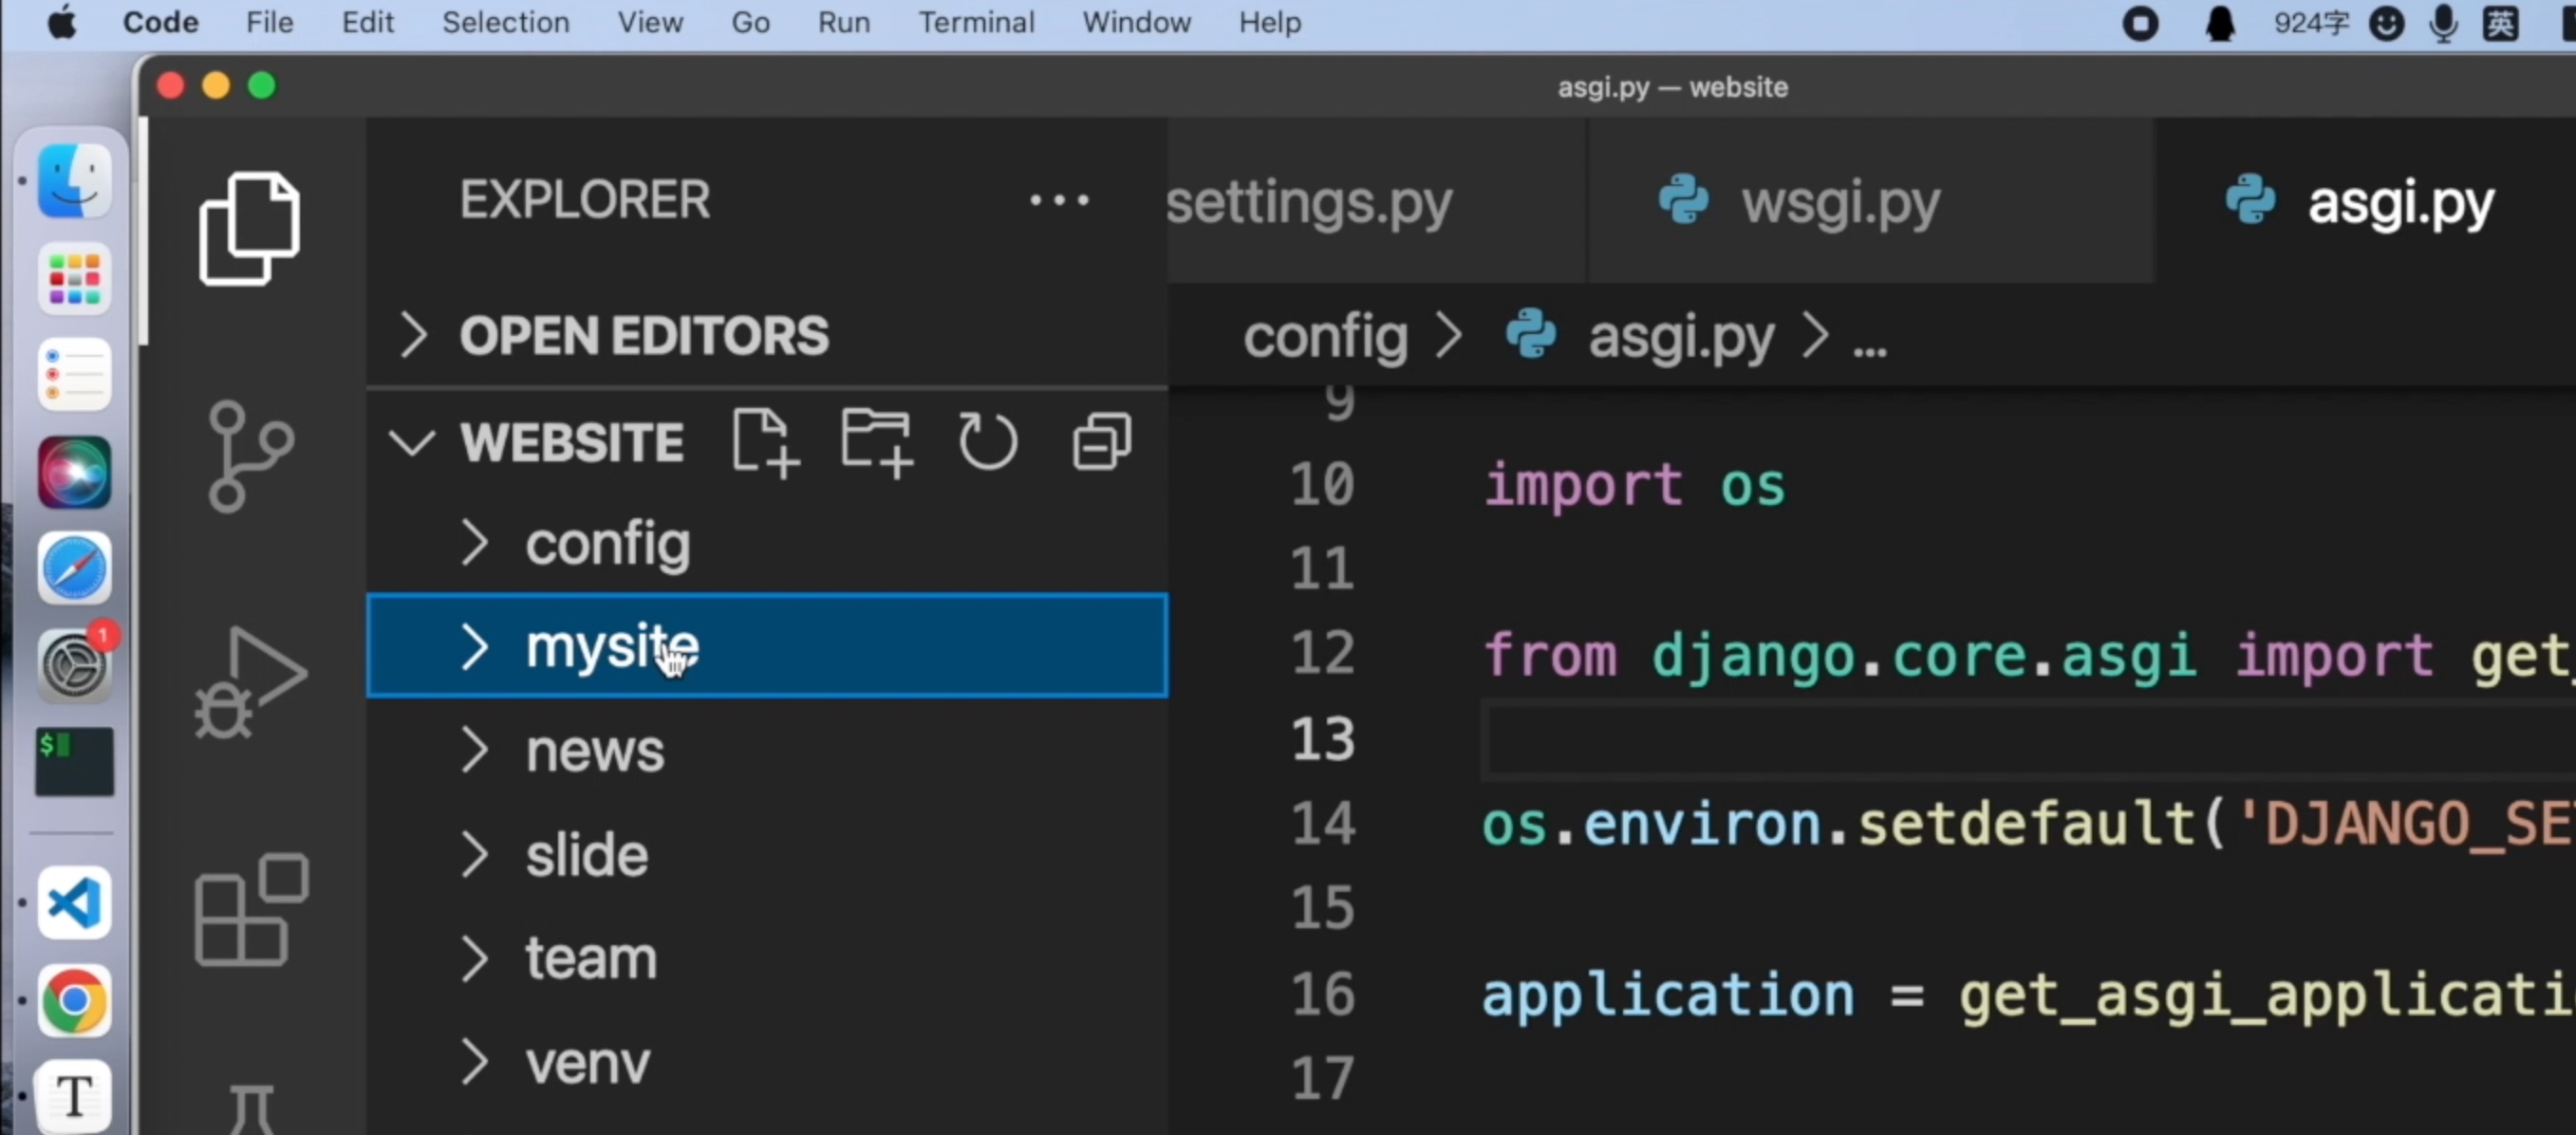Viewport: 2576px width, 1135px height.
Task: Place cursor on empty line 13
Action: point(2028,739)
